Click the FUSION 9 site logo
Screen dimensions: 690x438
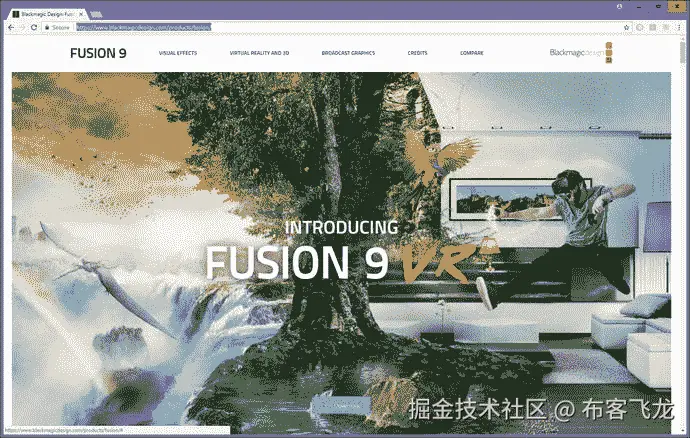tap(98, 53)
